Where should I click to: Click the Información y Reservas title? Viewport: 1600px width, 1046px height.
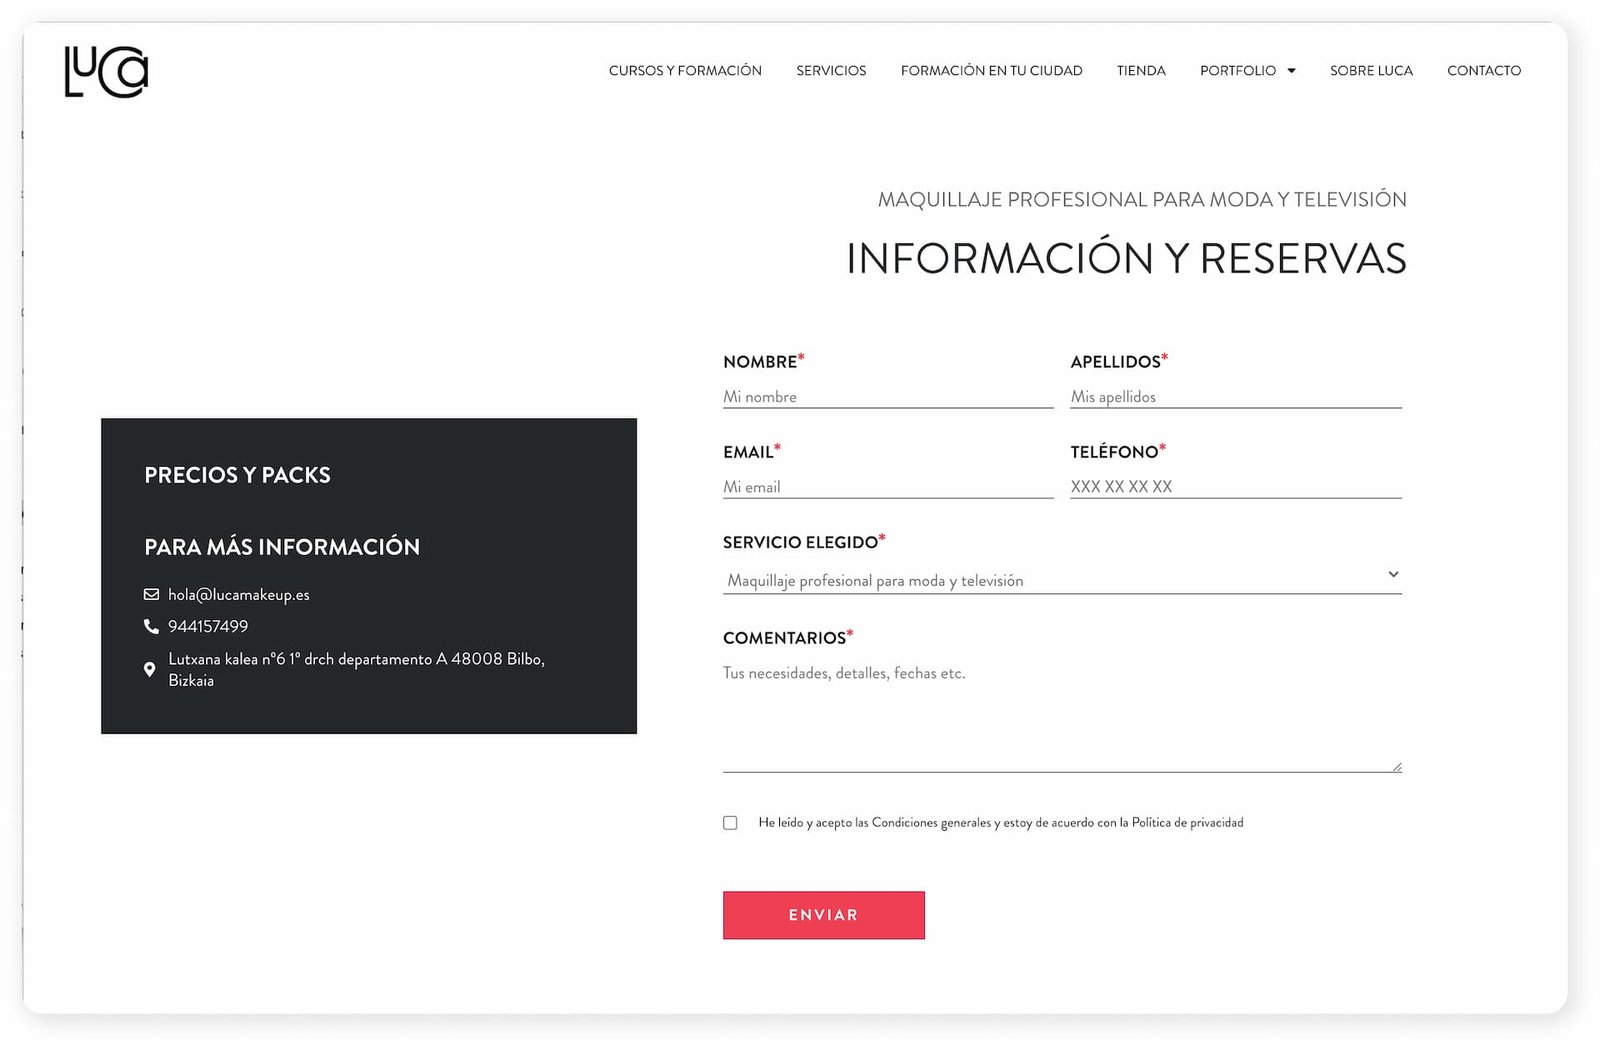coord(1126,258)
